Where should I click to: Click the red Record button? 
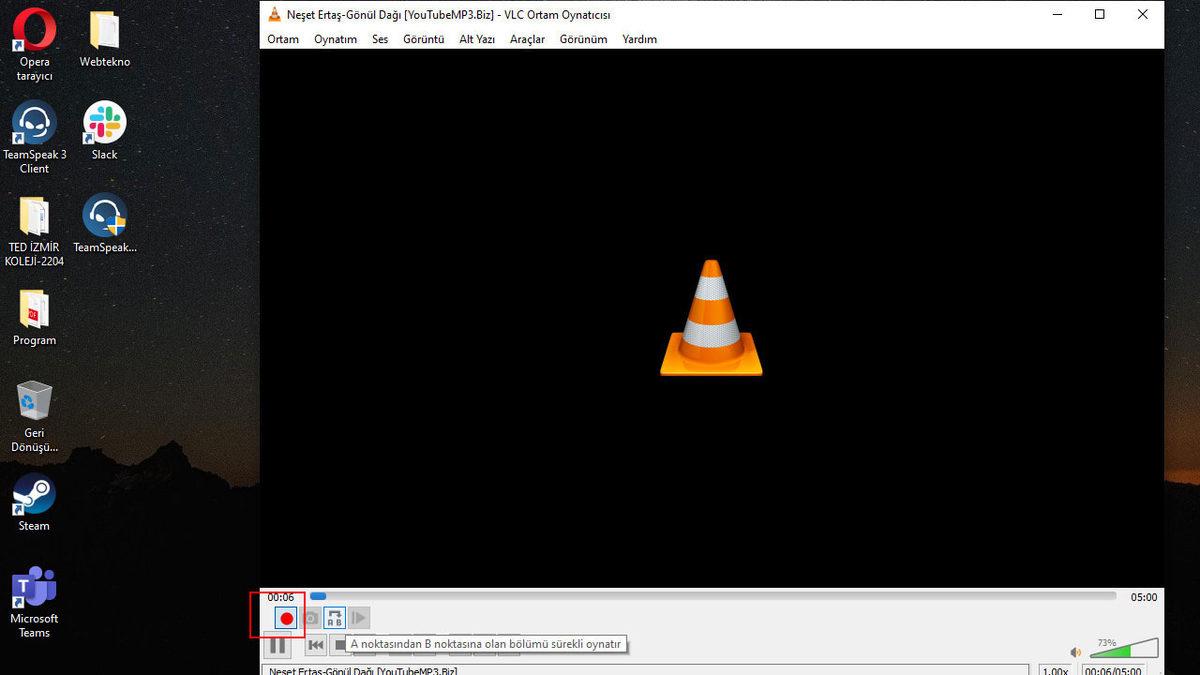point(285,617)
